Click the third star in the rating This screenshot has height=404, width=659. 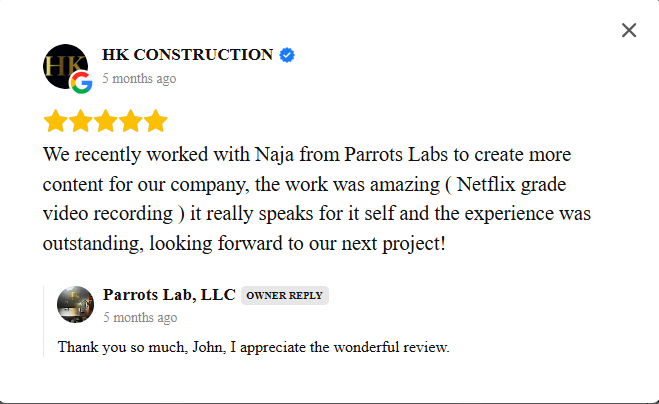105,122
